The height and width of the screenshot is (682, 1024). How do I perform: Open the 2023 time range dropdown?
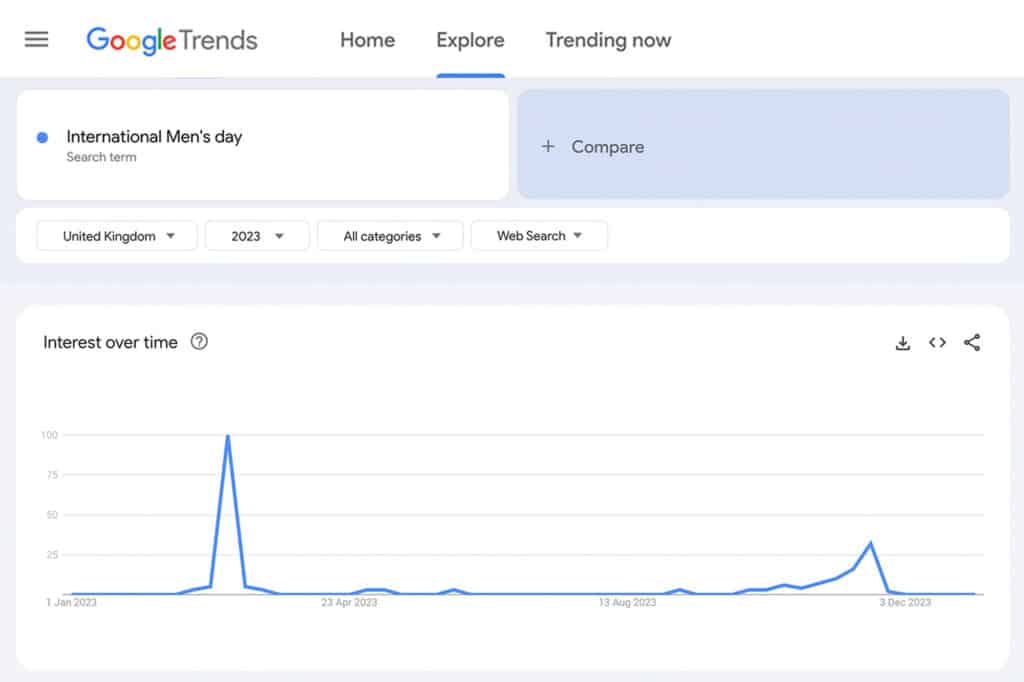coord(257,236)
